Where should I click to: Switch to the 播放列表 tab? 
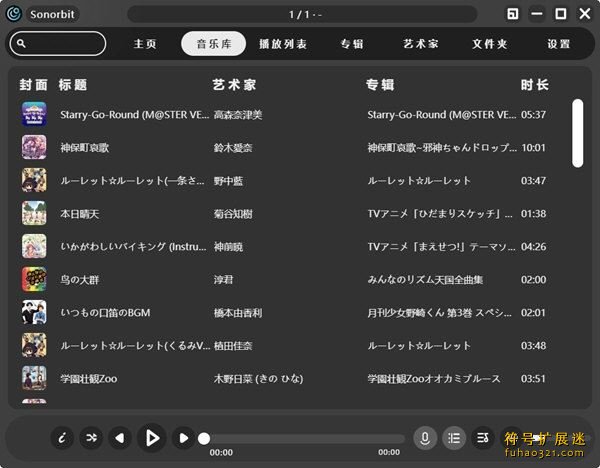283,44
